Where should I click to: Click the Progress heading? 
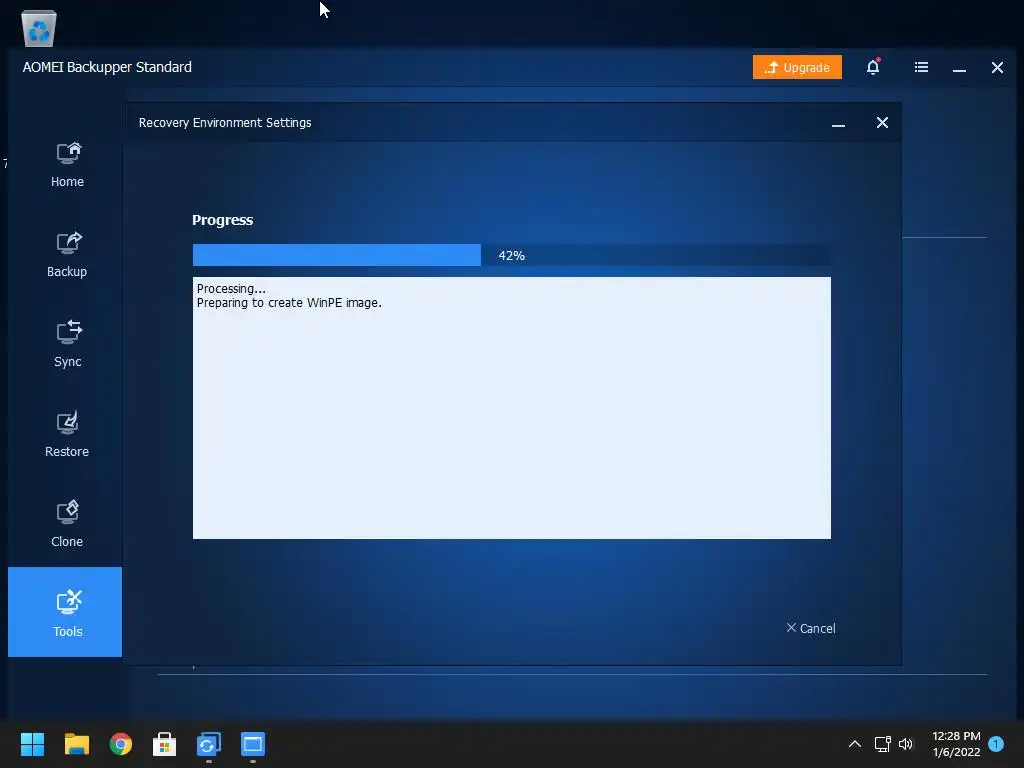(x=223, y=220)
